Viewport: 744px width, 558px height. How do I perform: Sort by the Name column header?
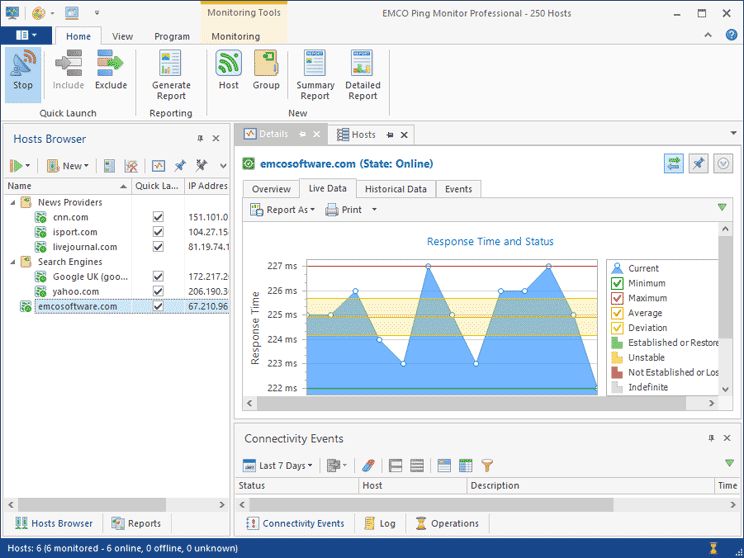(67, 186)
